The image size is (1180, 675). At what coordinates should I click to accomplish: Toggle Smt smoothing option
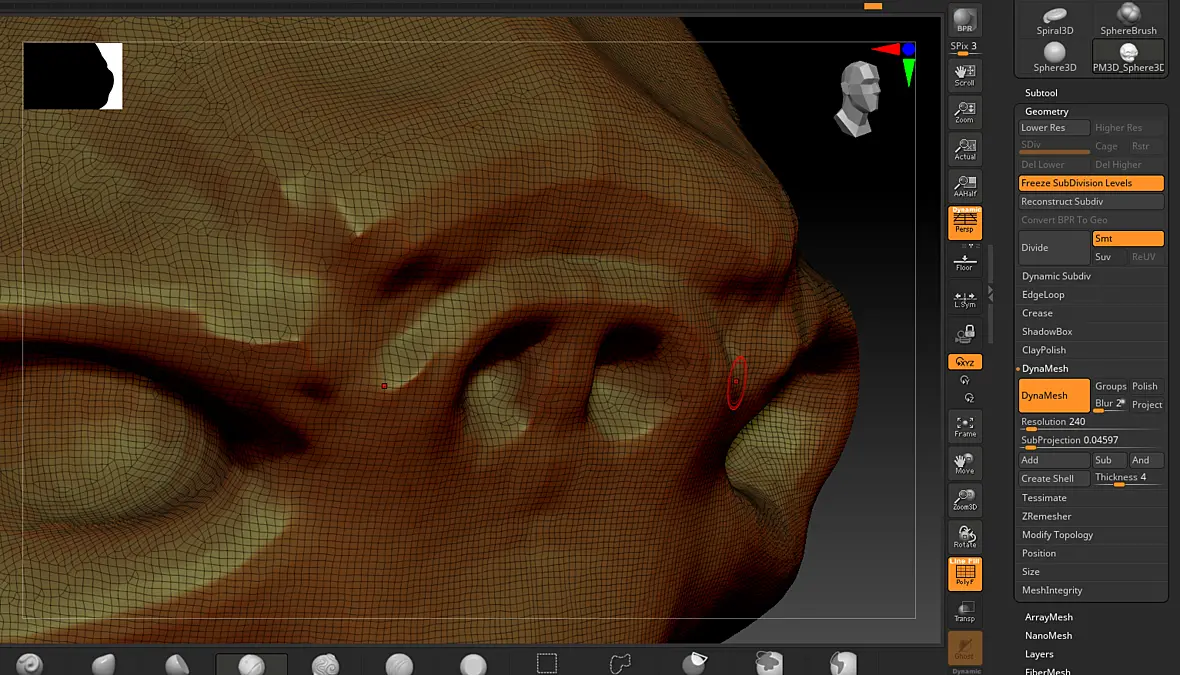point(1128,239)
